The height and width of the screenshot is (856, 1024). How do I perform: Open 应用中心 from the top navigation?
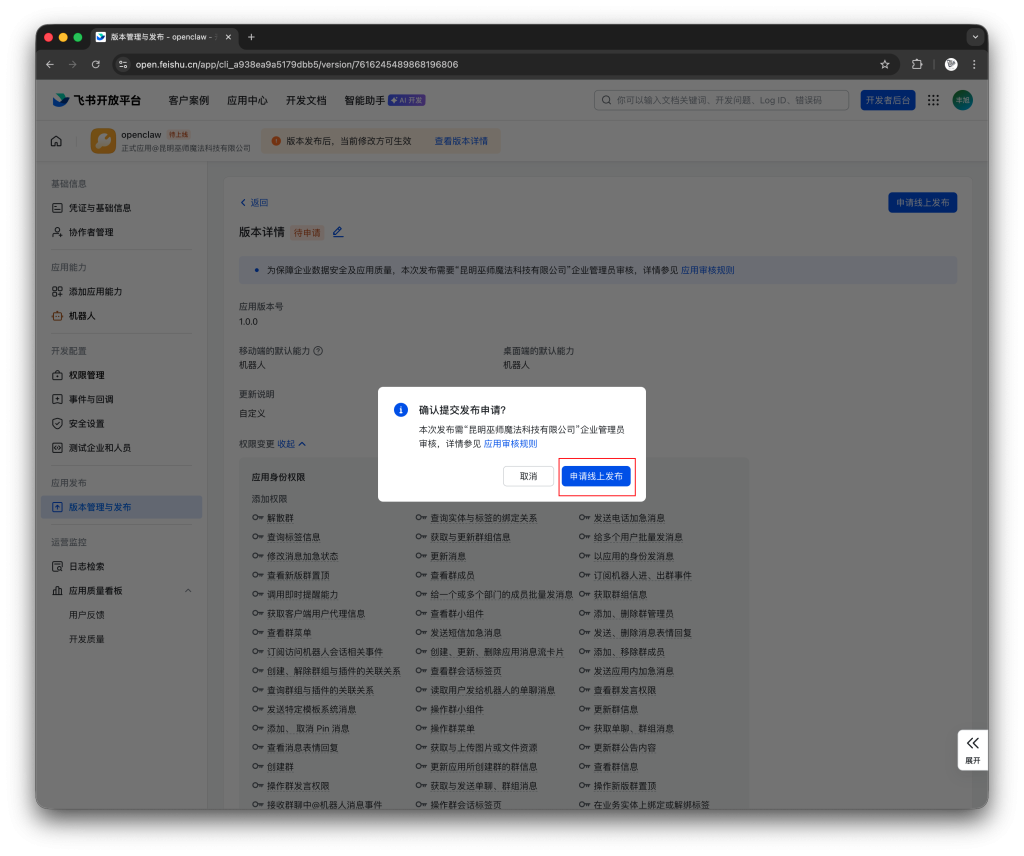tap(247, 100)
